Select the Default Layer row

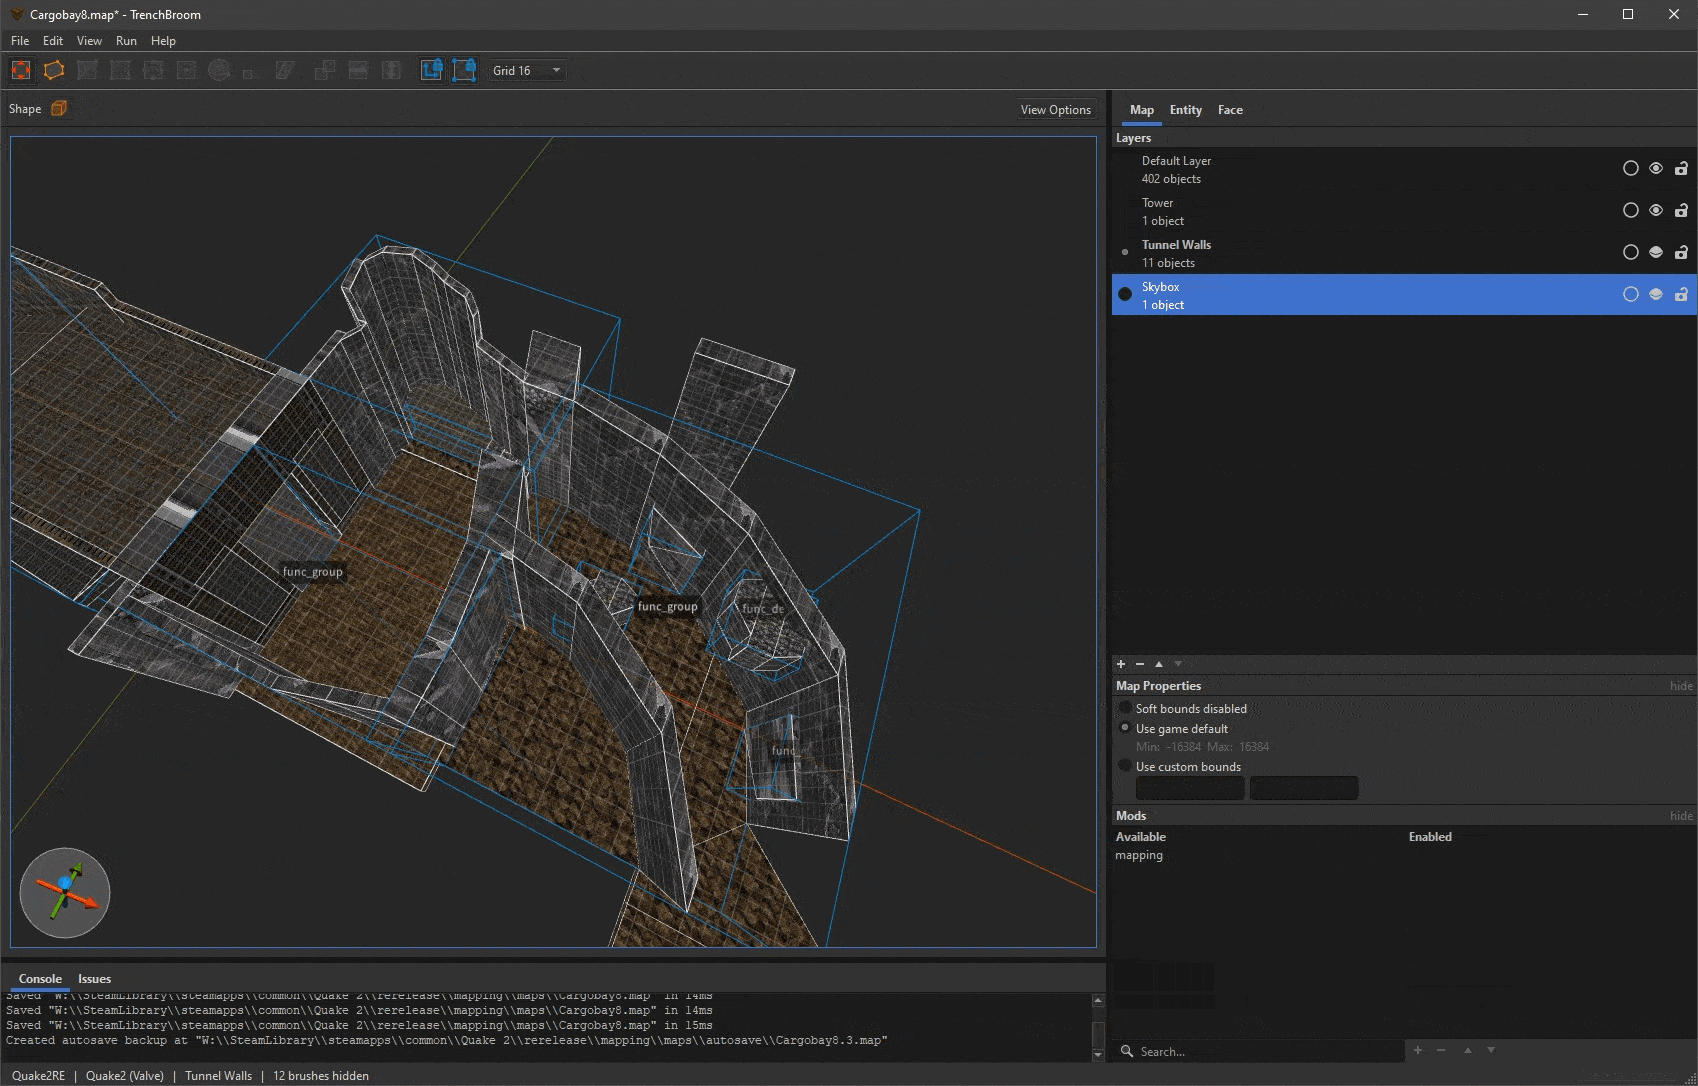pos(1404,169)
